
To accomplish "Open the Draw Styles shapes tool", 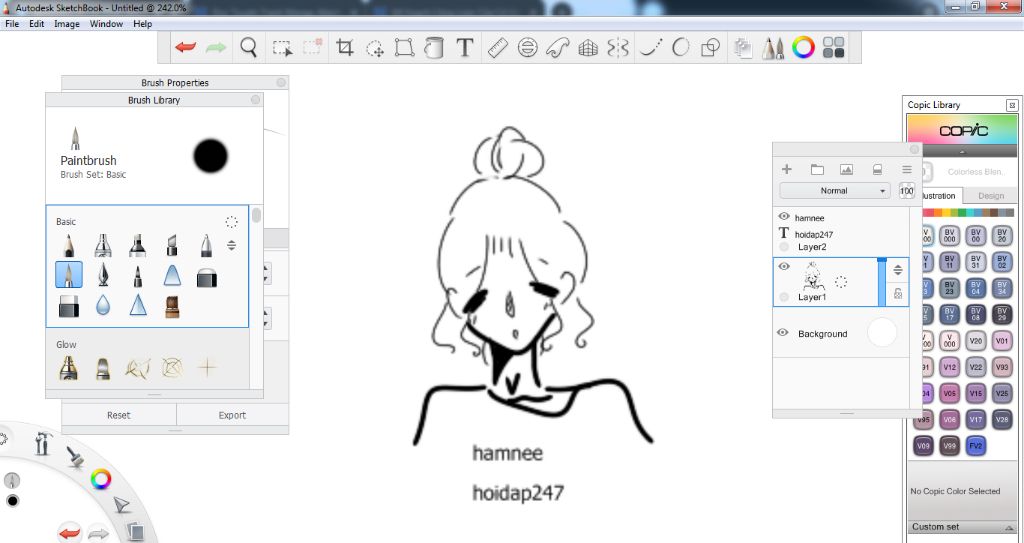I will point(711,47).
